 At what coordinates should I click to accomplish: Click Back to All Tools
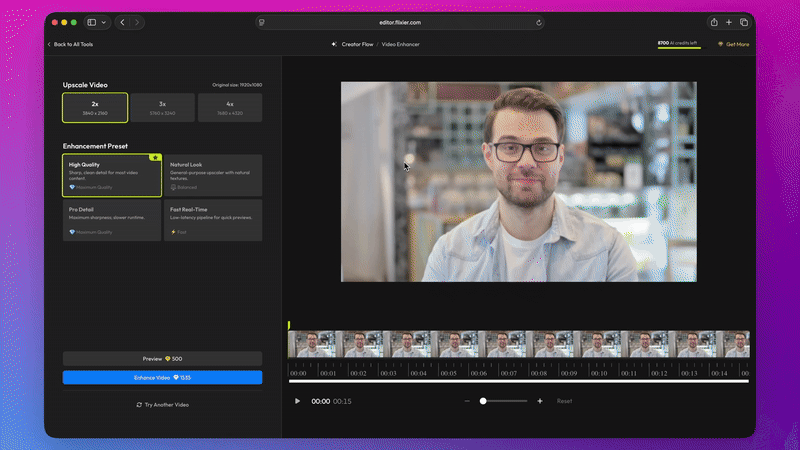[x=72, y=44]
